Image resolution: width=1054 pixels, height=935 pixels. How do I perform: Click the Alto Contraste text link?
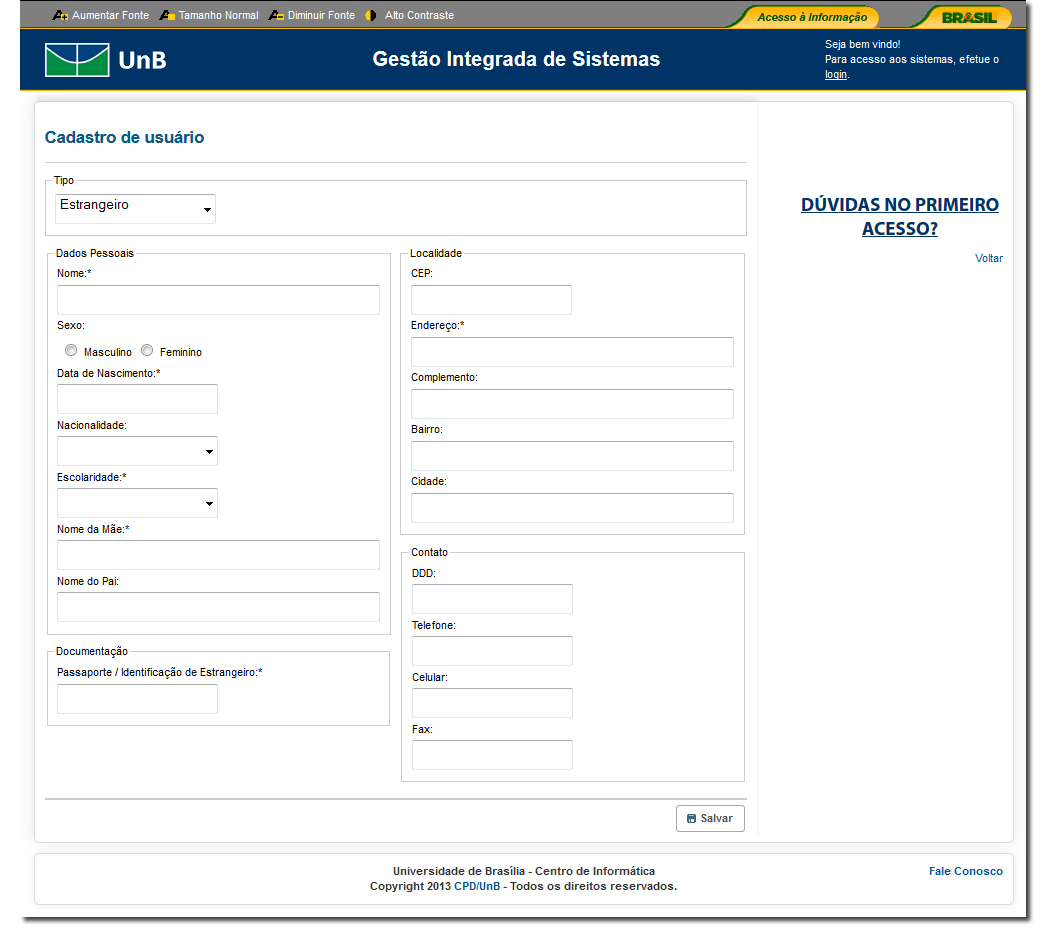(x=419, y=15)
